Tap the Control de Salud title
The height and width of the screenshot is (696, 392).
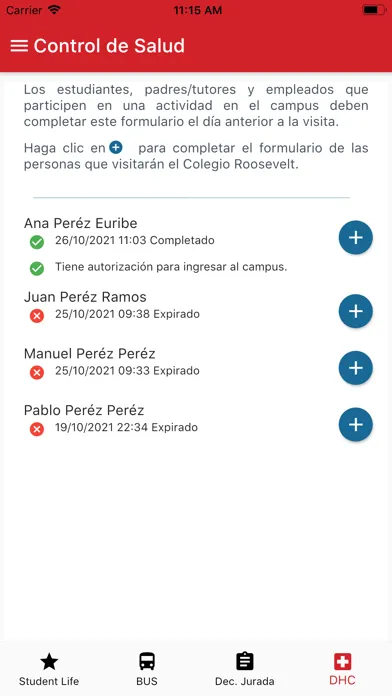coord(109,46)
